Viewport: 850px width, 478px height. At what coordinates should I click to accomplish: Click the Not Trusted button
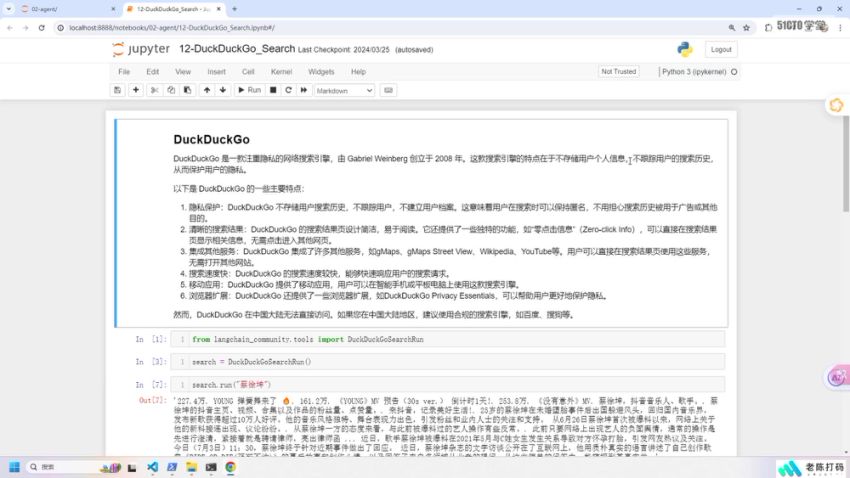point(619,72)
